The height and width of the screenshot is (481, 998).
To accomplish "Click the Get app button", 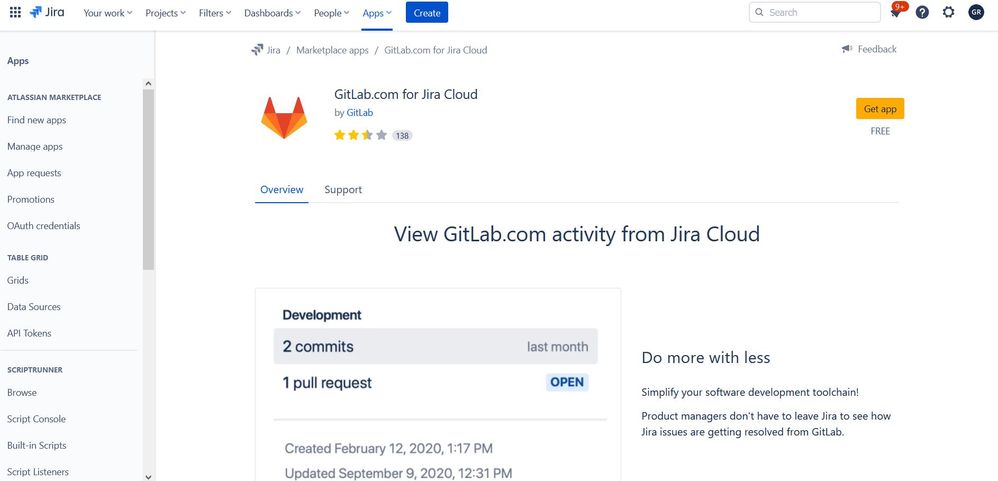I will (x=880, y=109).
